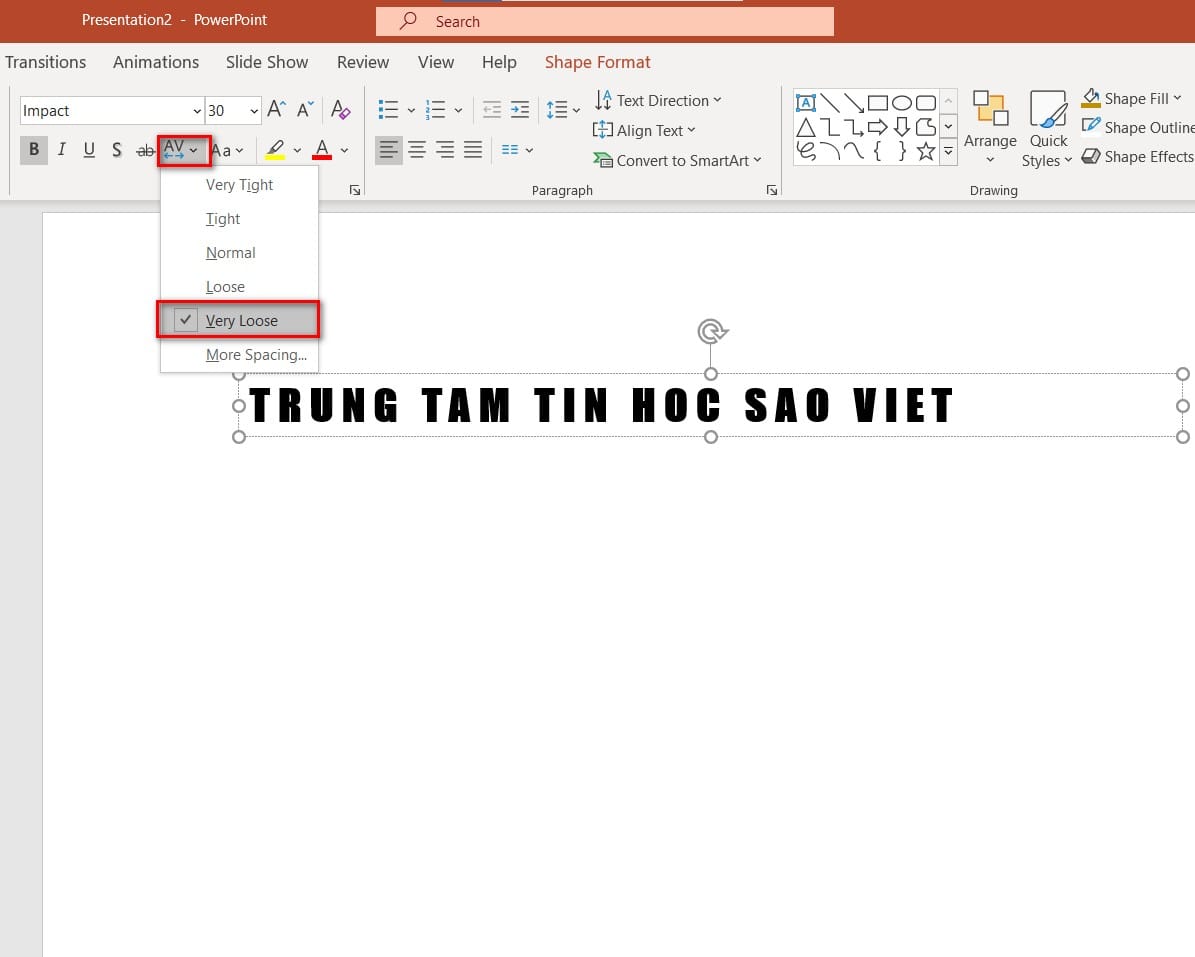Open the Convert to SmartArt menu
Image resolution: width=1195 pixels, height=957 pixels.
tap(678, 161)
